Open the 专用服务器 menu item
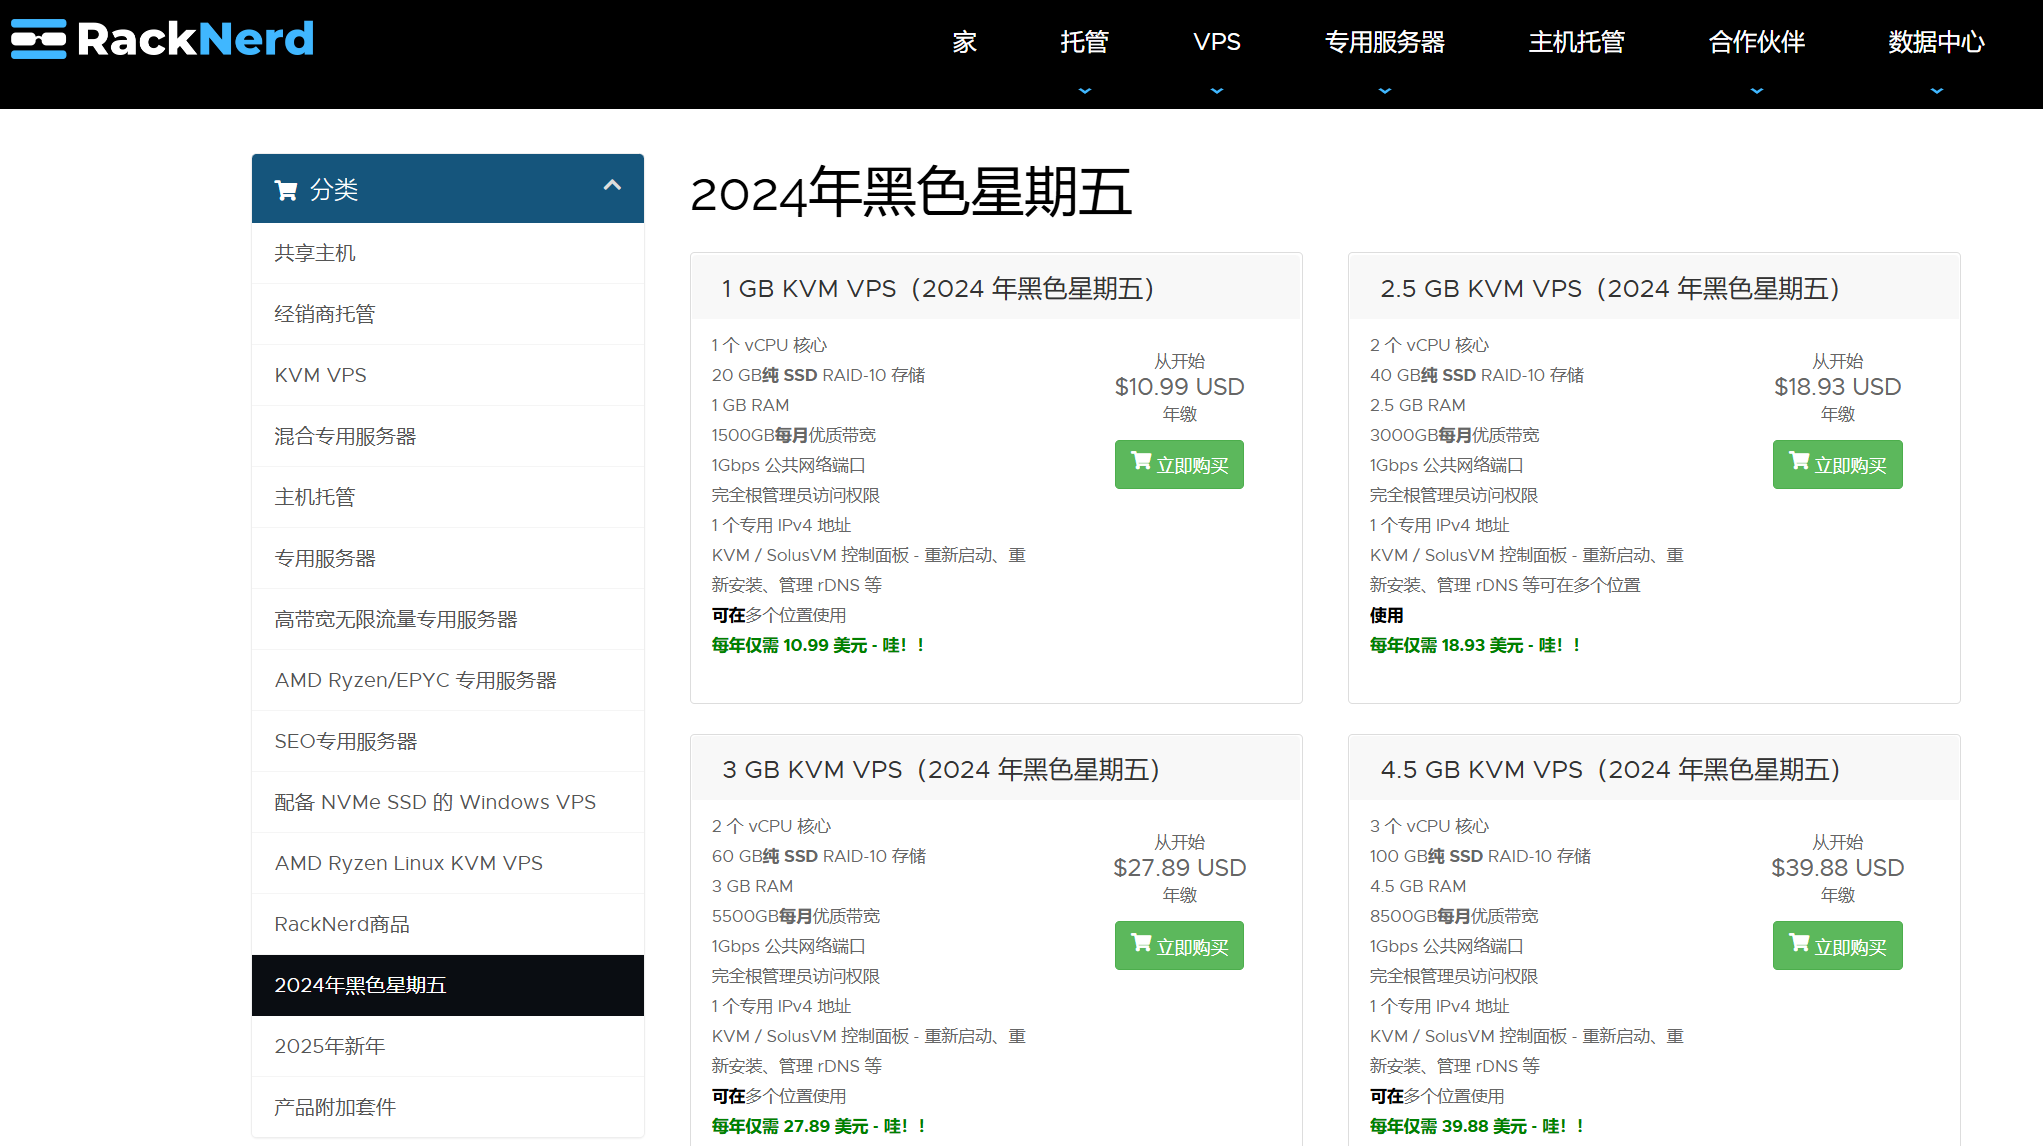 (x=1384, y=43)
